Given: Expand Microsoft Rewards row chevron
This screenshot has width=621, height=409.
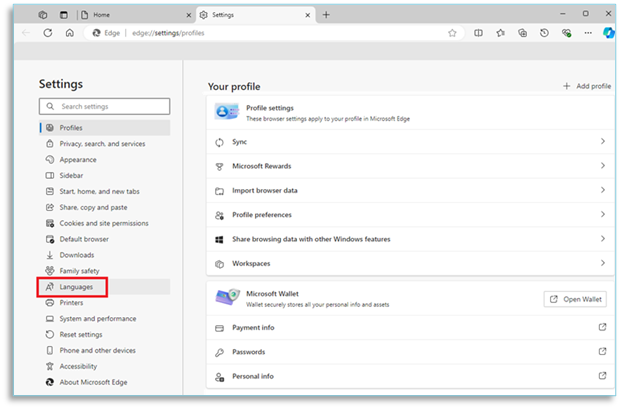Looking at the screenshot, I should tap(603, 166).
